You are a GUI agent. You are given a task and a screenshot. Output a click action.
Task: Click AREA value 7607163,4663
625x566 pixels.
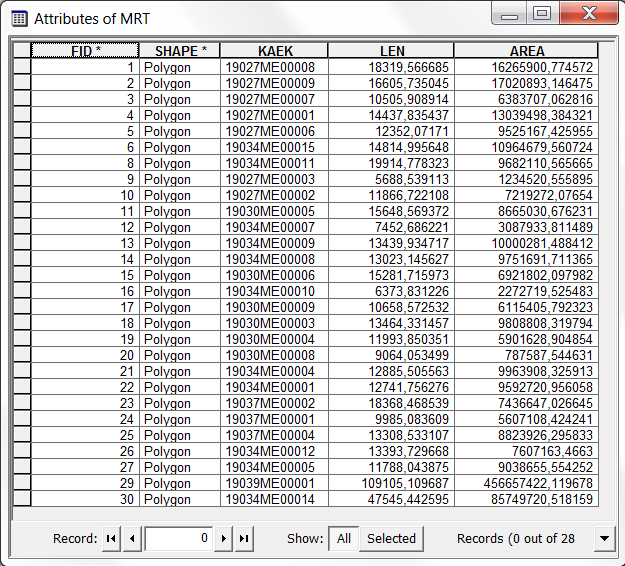pyautogui.click(x=526, y=451)
